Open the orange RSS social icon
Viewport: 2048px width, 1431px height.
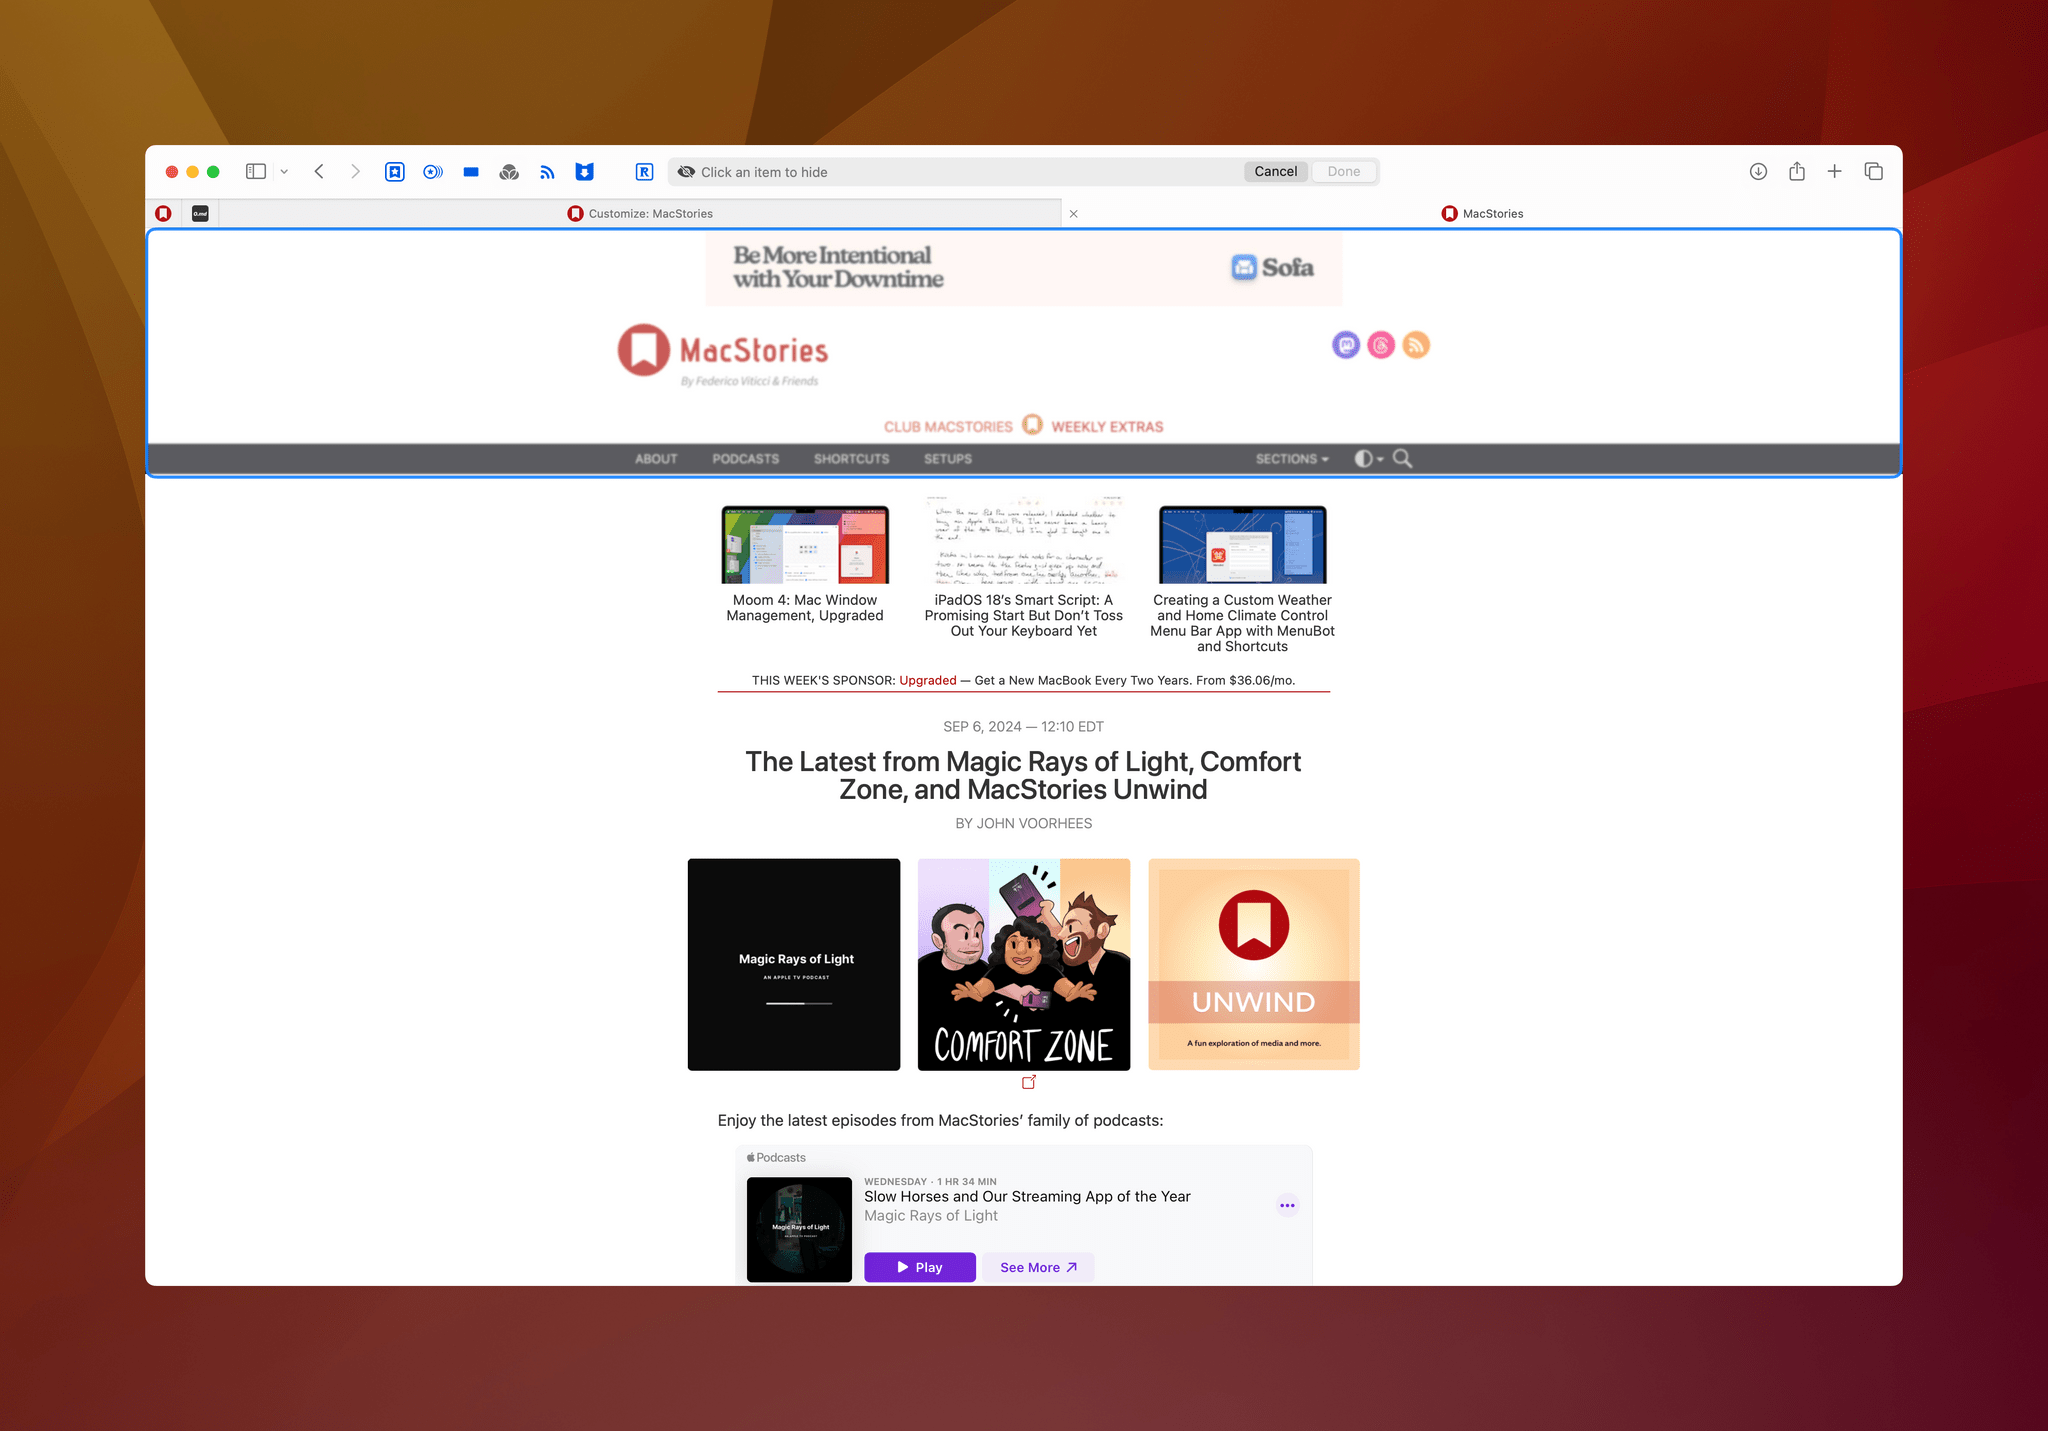[1416, 345]
